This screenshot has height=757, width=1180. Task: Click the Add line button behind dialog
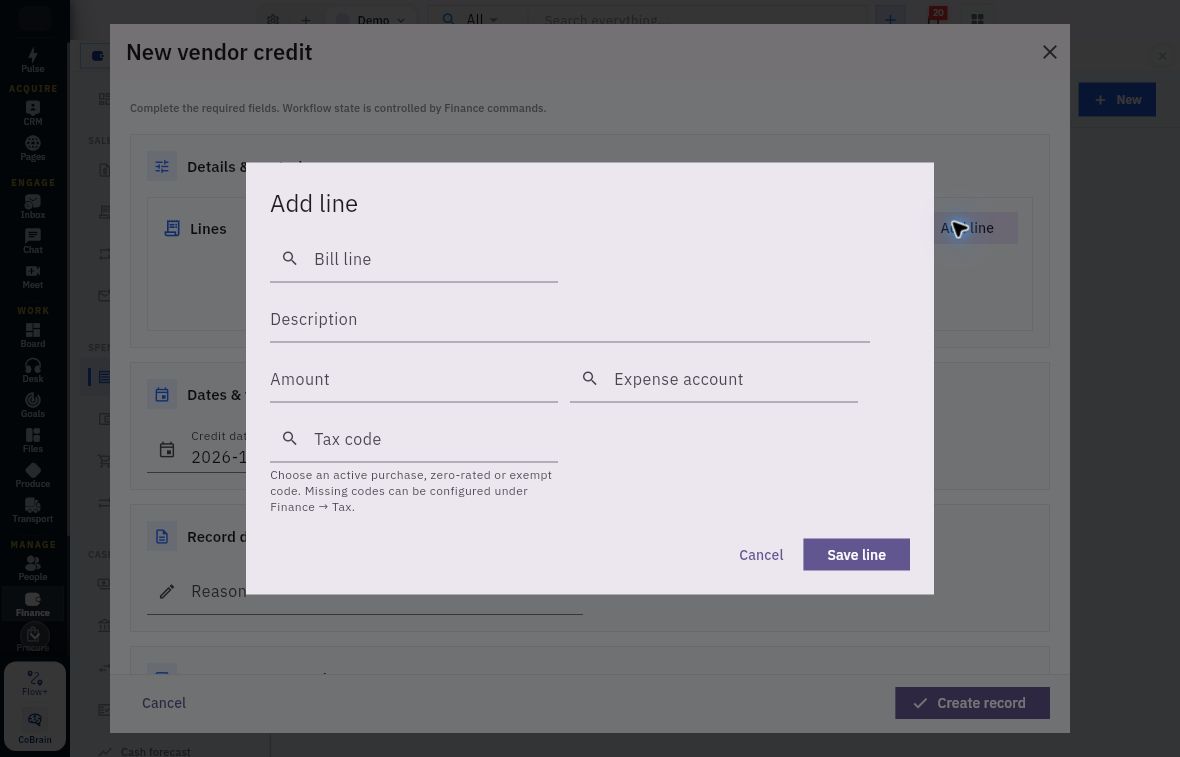click(x=975, y=228)
